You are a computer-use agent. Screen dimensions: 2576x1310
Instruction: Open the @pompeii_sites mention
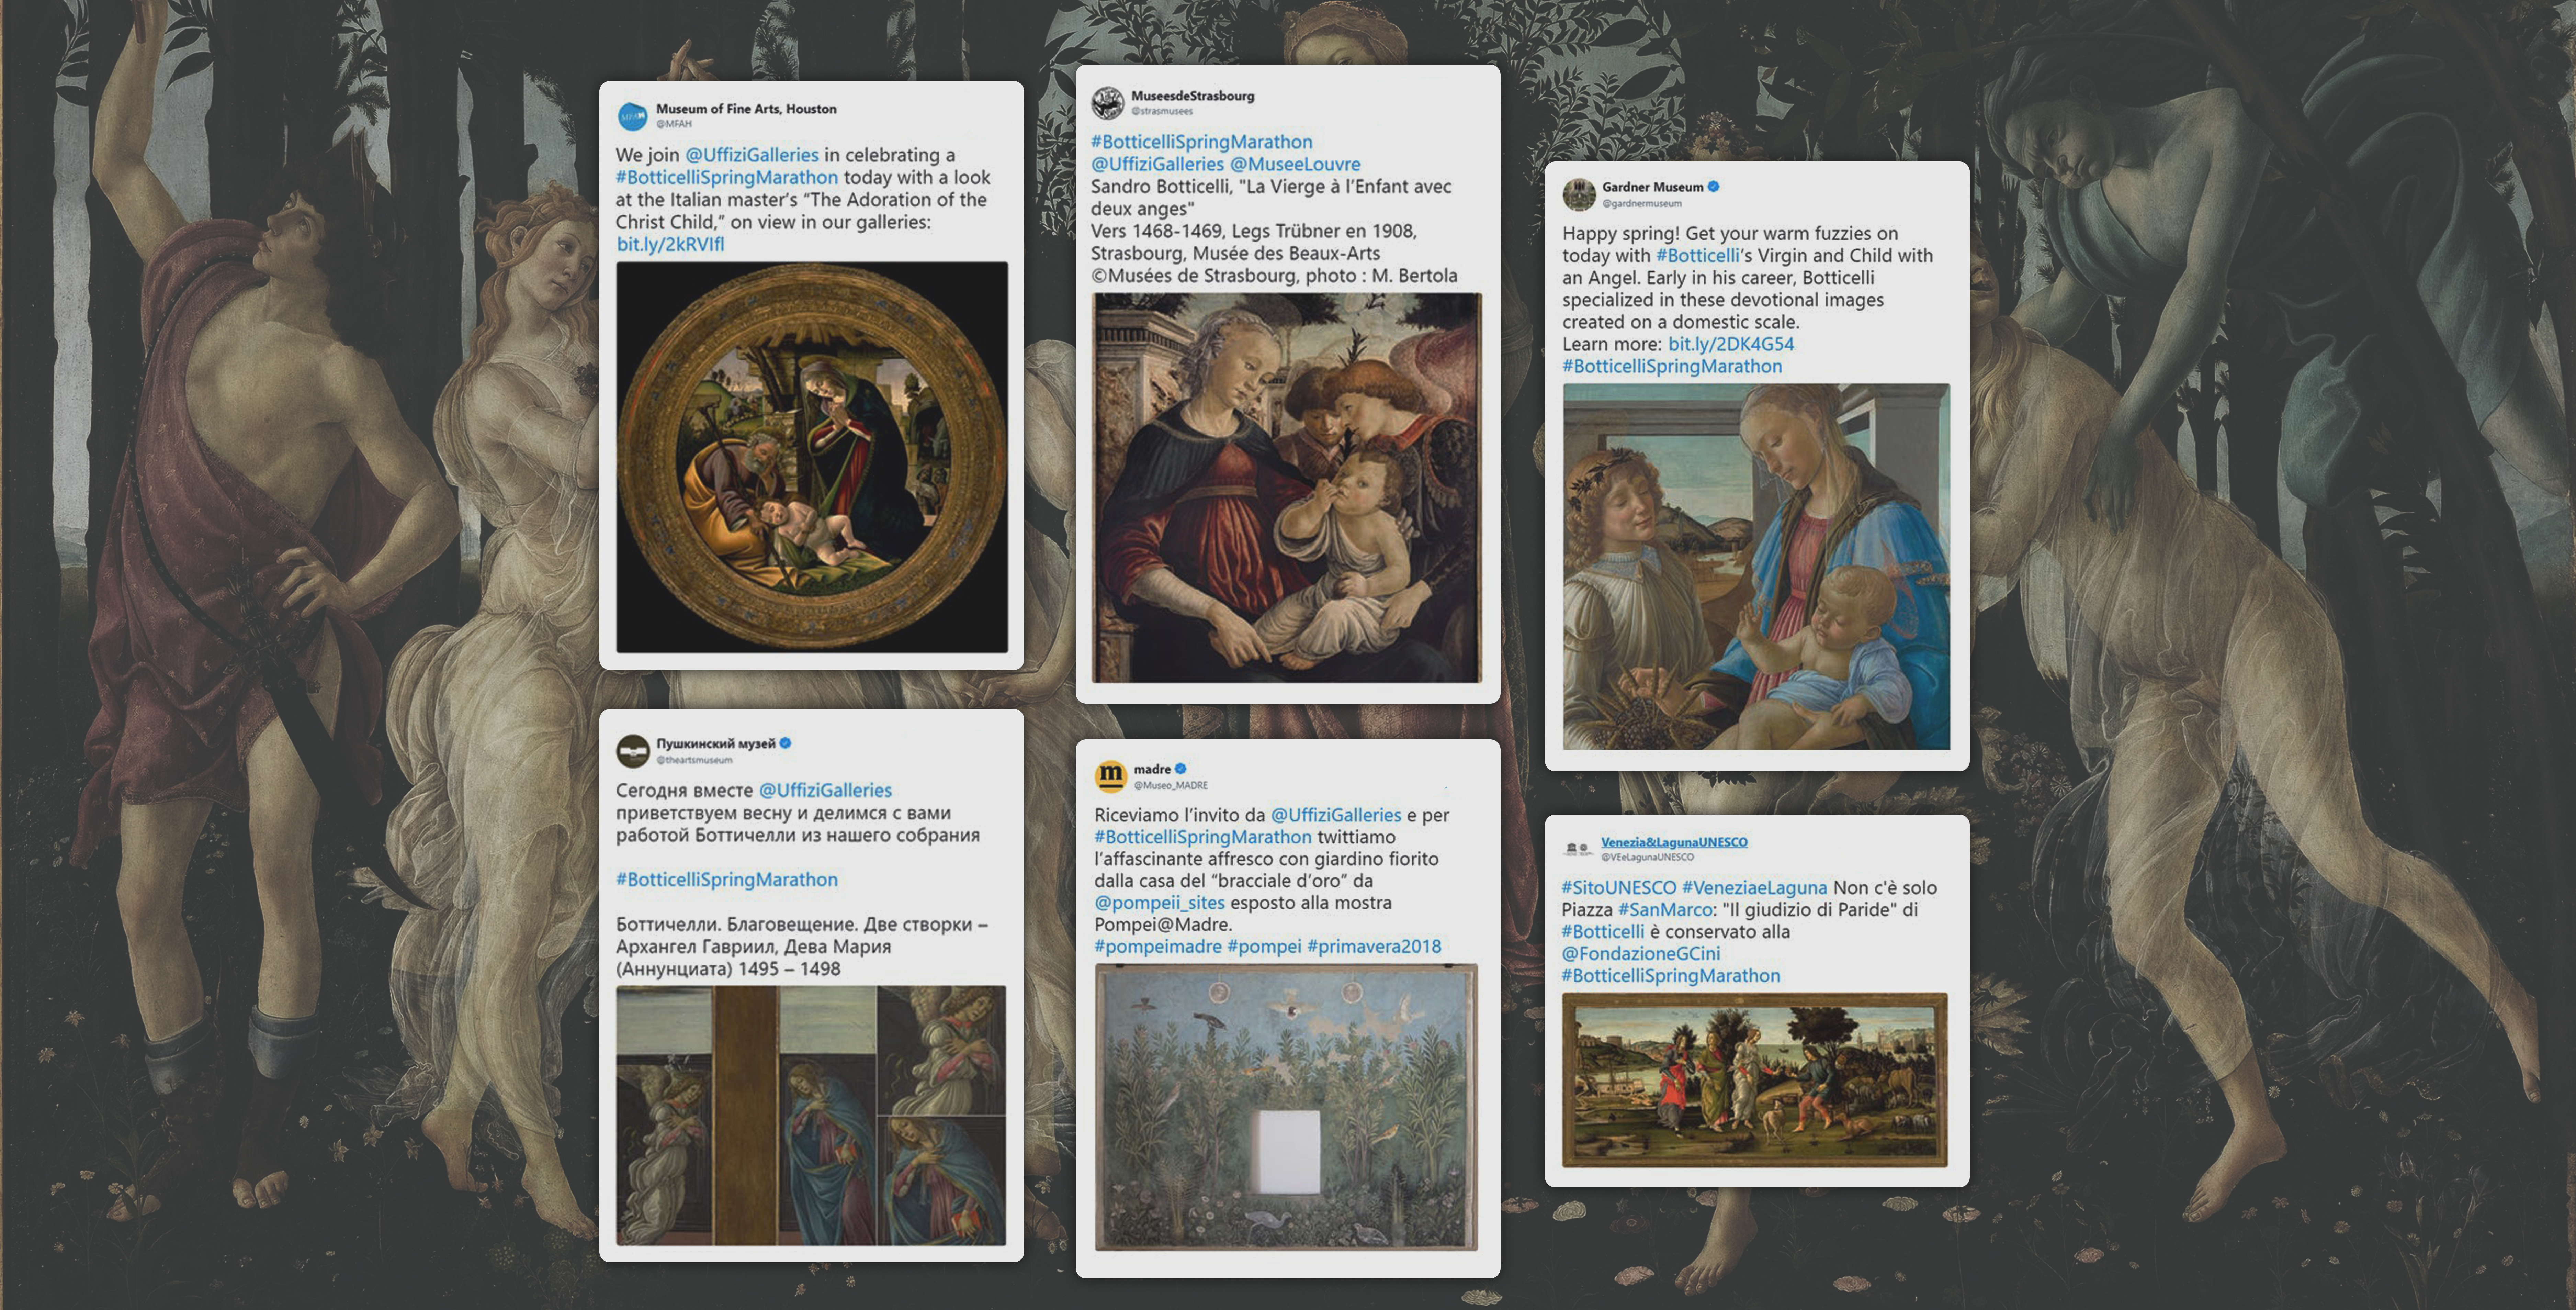tap(1159, 903)
